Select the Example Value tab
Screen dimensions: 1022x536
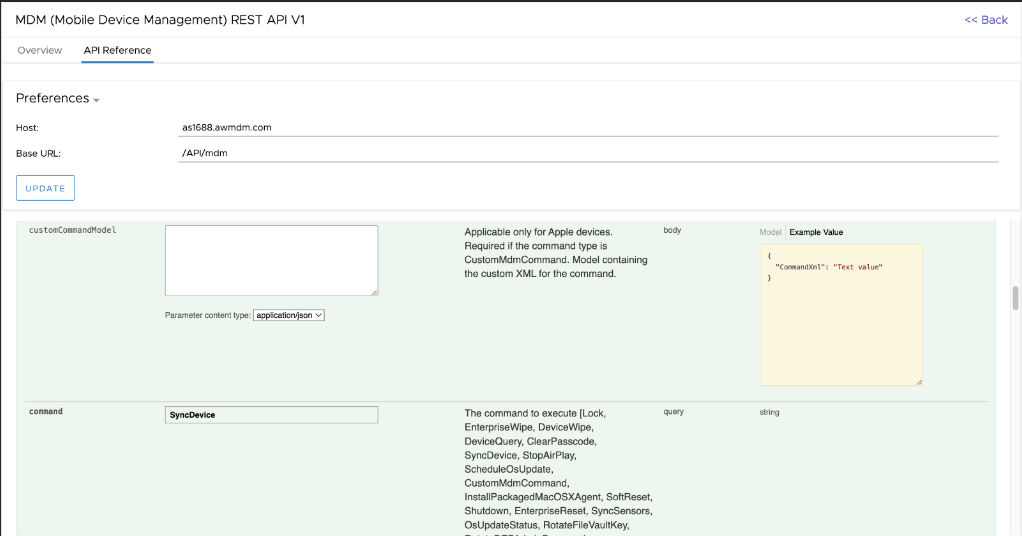tap(816, 232)
